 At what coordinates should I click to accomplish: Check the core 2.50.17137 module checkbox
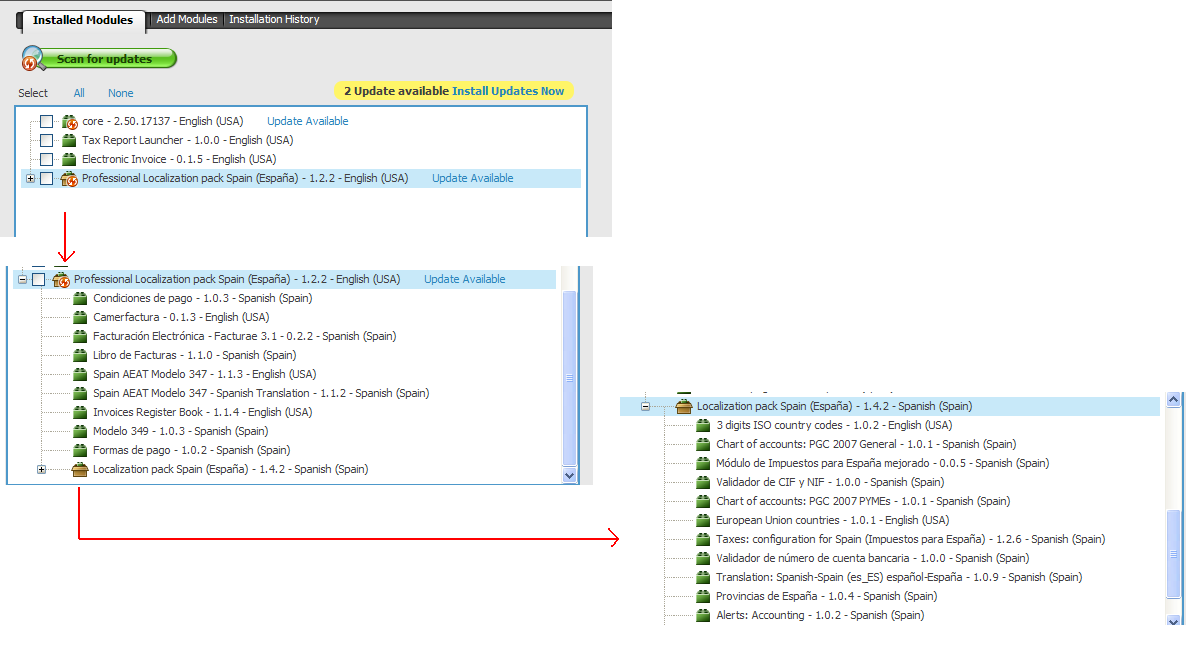point(47,122)
